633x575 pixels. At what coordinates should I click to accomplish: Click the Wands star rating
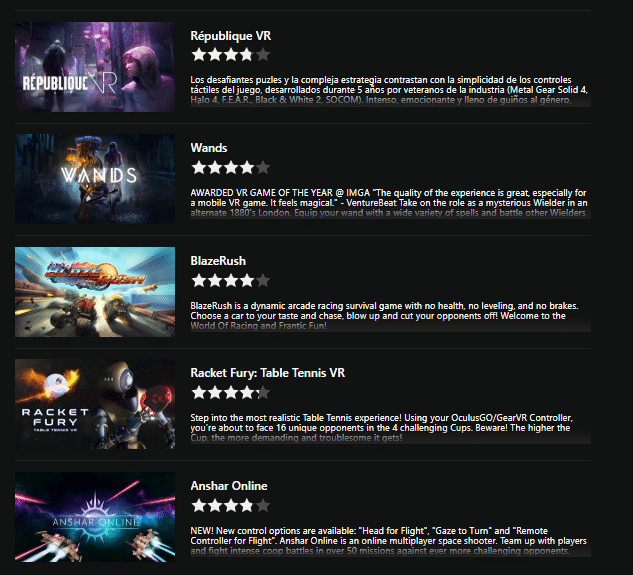click(231, 167)
